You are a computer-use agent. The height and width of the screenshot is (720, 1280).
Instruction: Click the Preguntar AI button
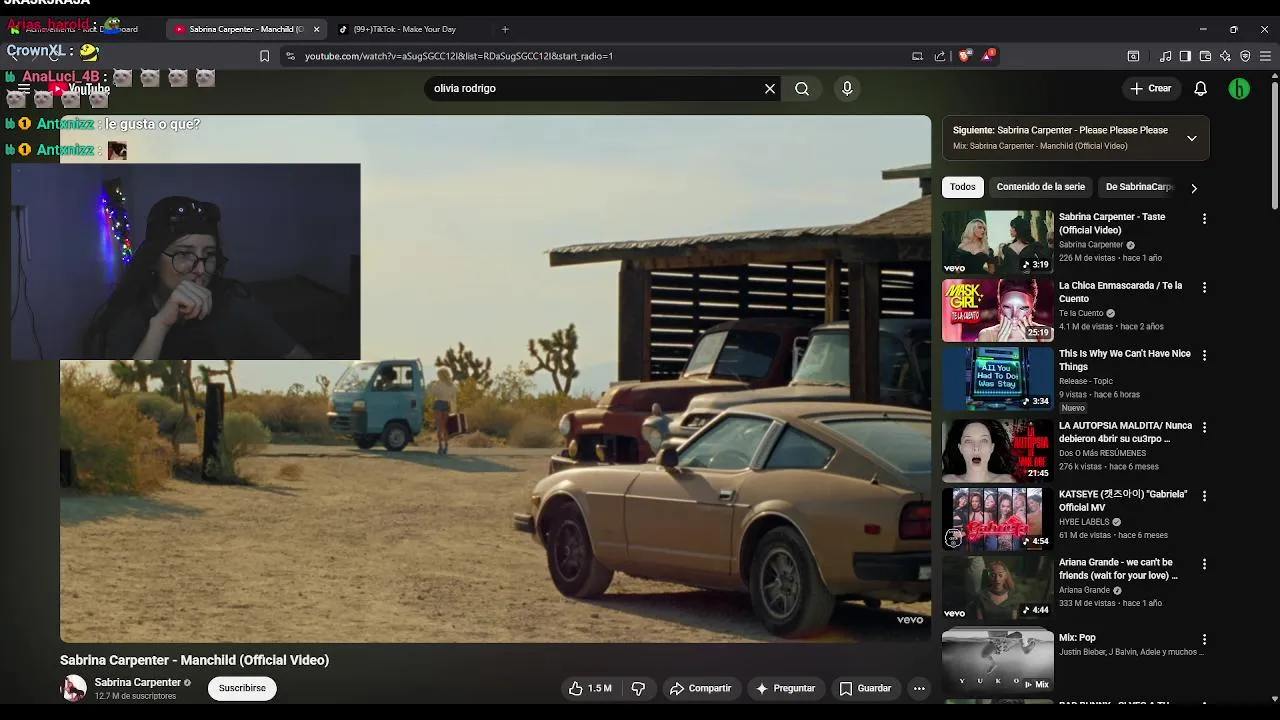point(785,688)
